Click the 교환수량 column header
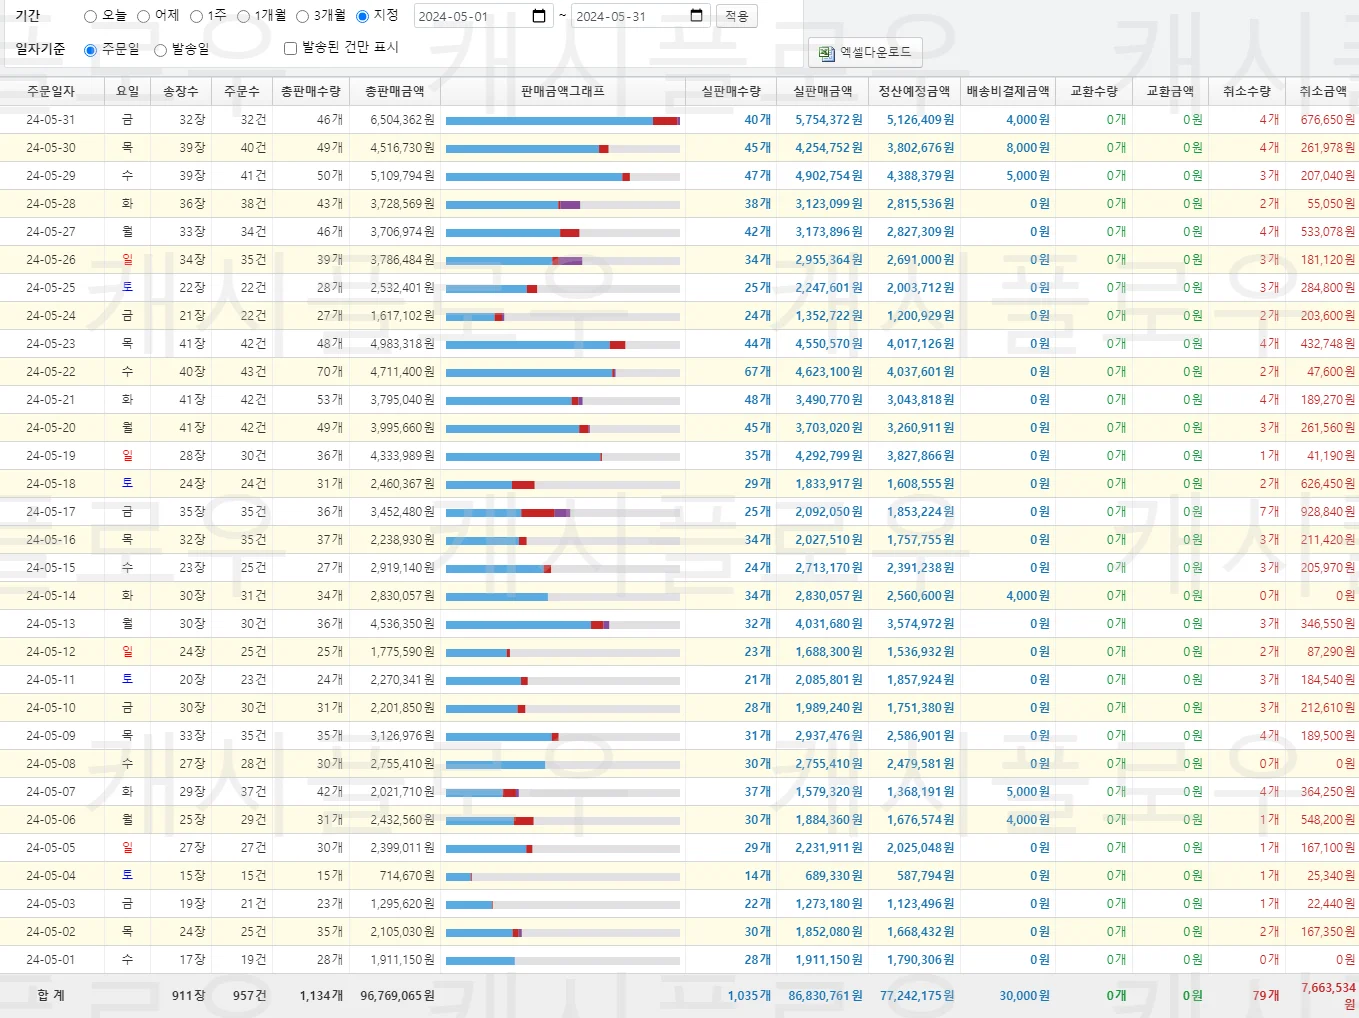 (x=1094, y=91)
